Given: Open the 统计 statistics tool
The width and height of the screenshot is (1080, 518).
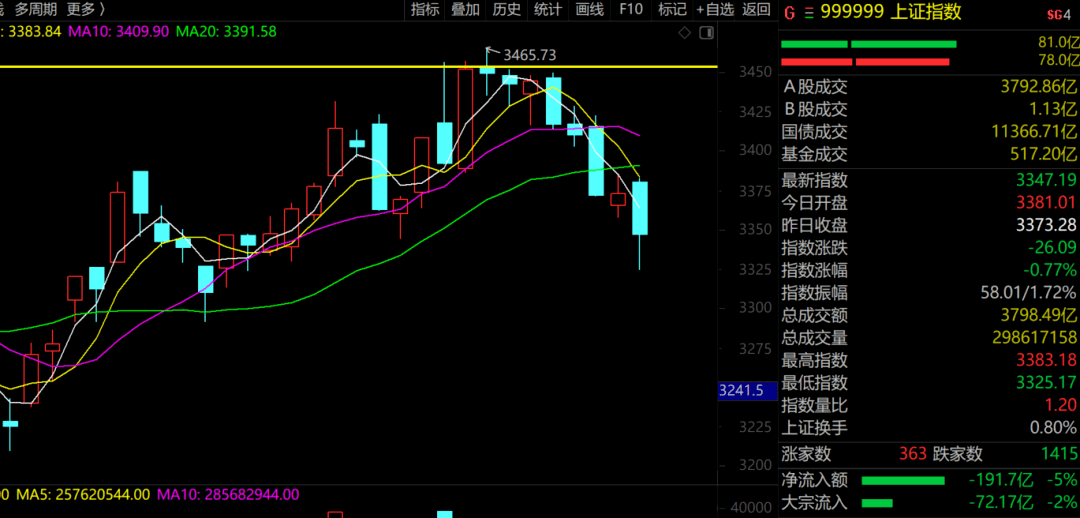Looking at the screenshot, I should pyautogui.click(x=547, y=10).
